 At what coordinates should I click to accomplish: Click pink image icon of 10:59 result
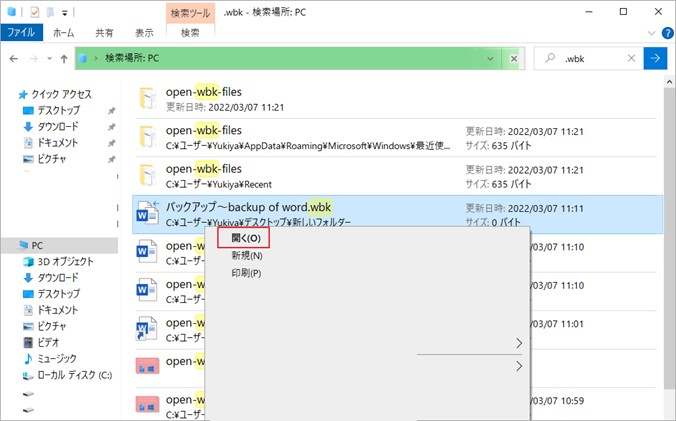[x=147, y=405]
